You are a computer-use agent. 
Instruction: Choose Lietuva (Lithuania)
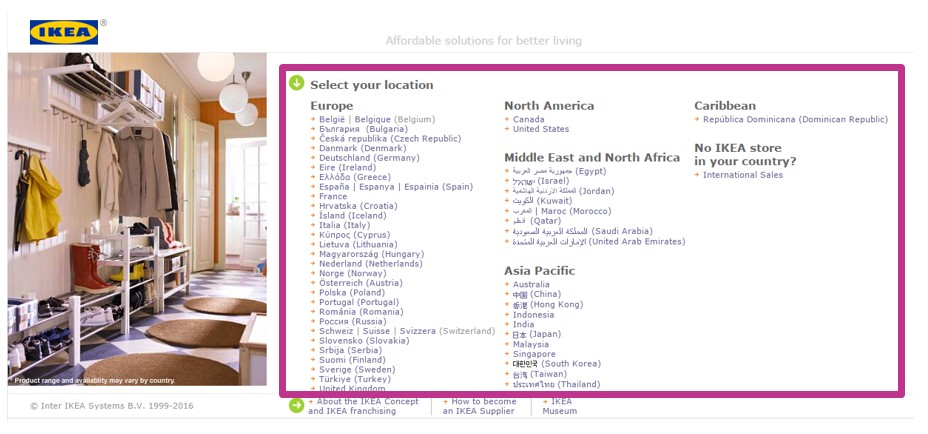coord(359,244)
